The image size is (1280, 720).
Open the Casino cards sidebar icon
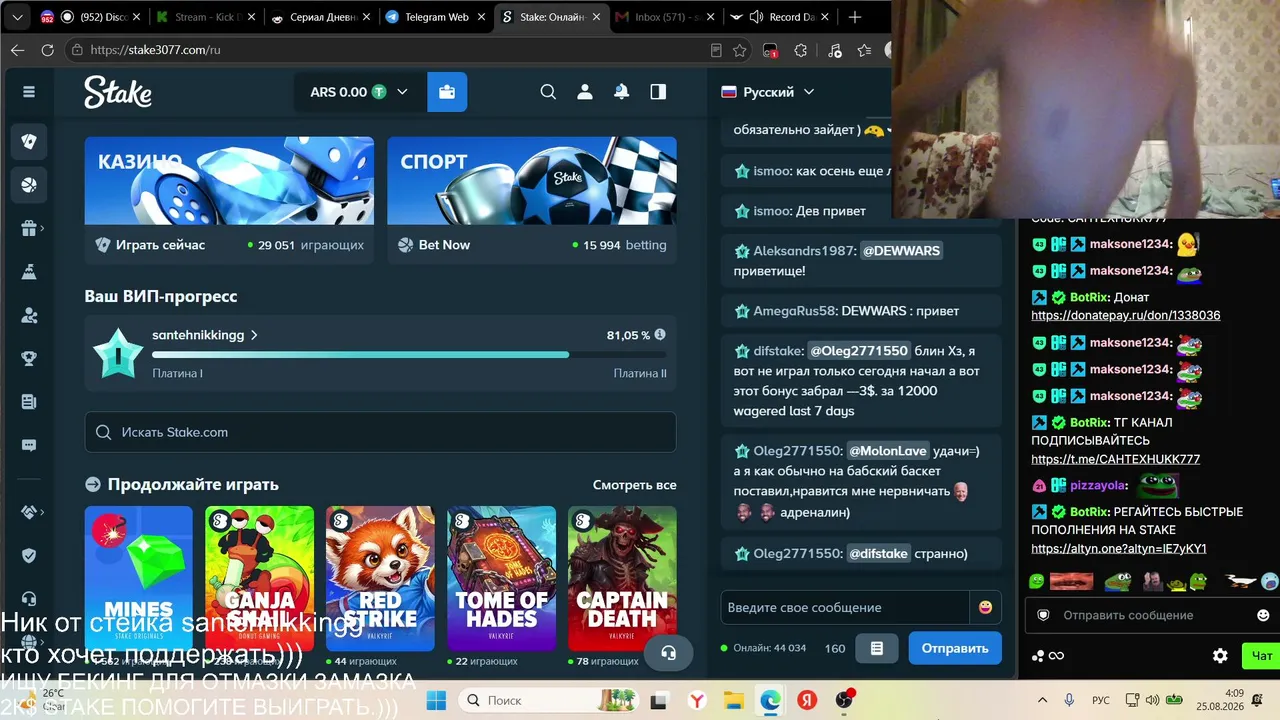pos(29,142)
